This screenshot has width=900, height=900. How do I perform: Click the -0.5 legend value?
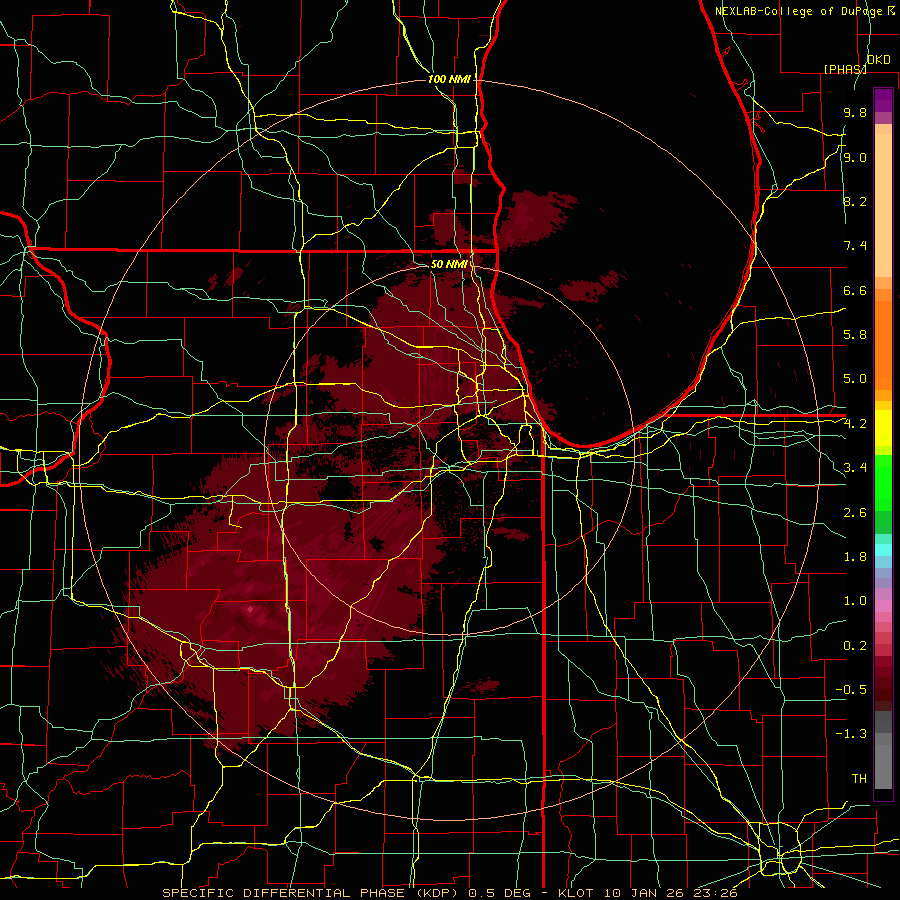click(x=851, y=690)
